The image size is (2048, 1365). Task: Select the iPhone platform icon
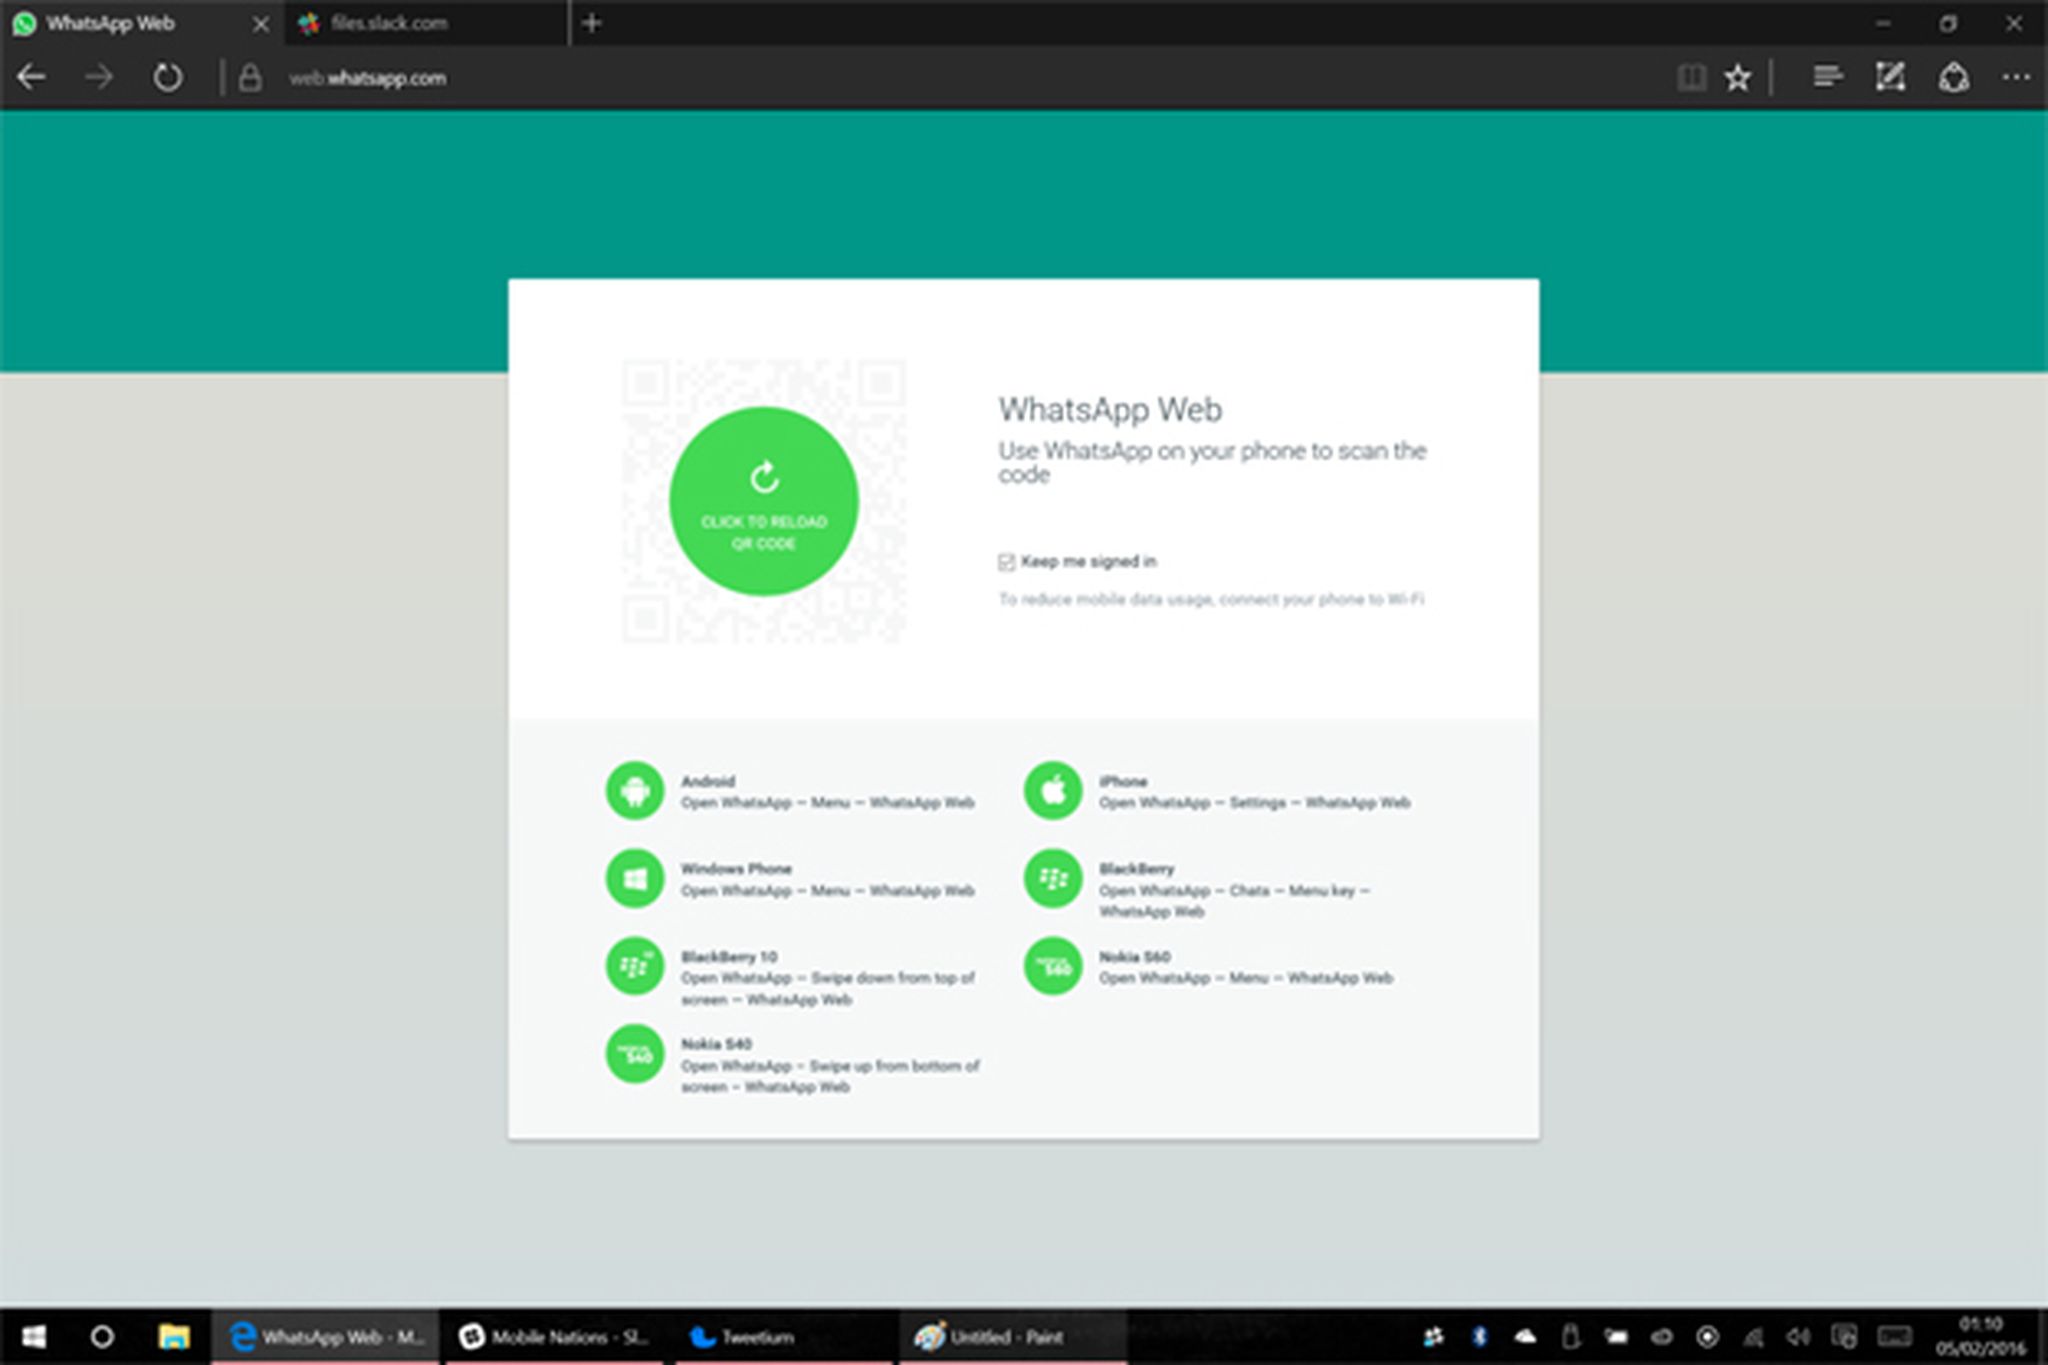pos(1052,791)
